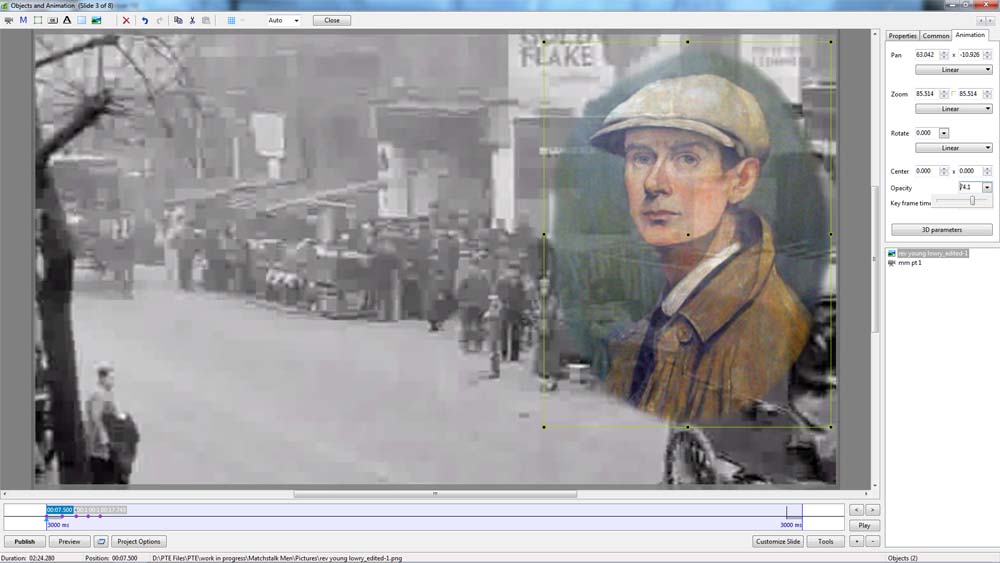Paste object from clipboard
1000x563 pixels.
point(206,20)
